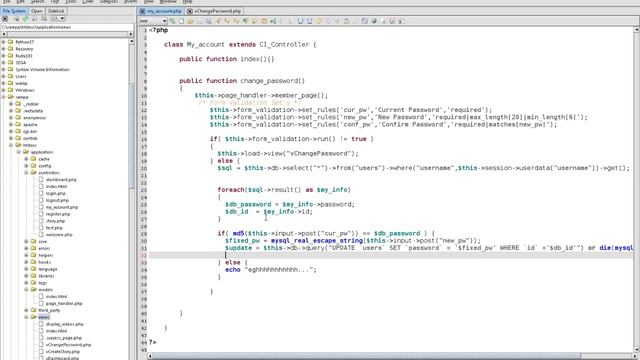Select vChangePassword.php in the file tree

pyautogui.click(x=68, y=345)
